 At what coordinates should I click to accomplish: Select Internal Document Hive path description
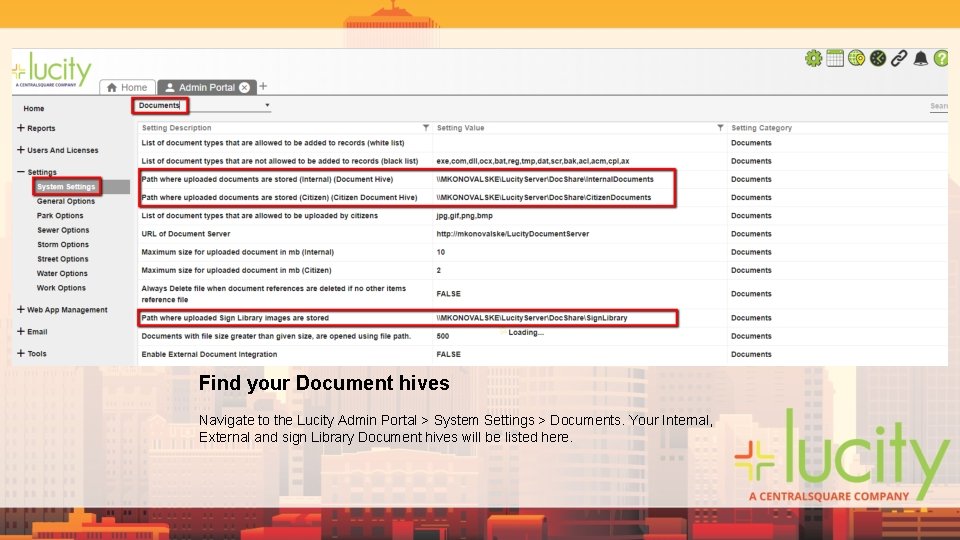pos(267,179)
